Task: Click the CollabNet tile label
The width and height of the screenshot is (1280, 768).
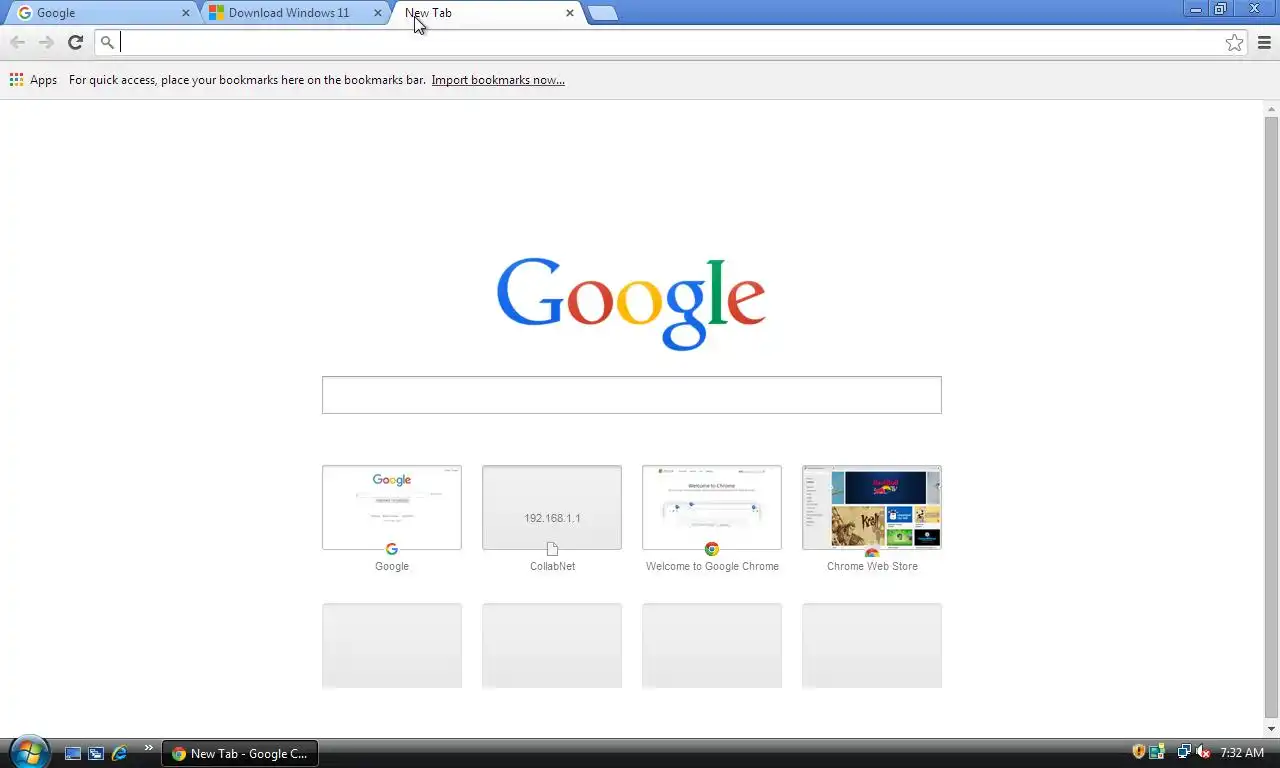Action: (x=552, y=566)
